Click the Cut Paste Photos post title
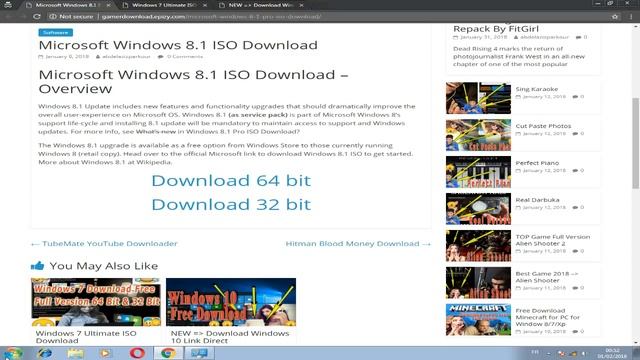This screenshot has height=360, width=640. click(543, 126)
